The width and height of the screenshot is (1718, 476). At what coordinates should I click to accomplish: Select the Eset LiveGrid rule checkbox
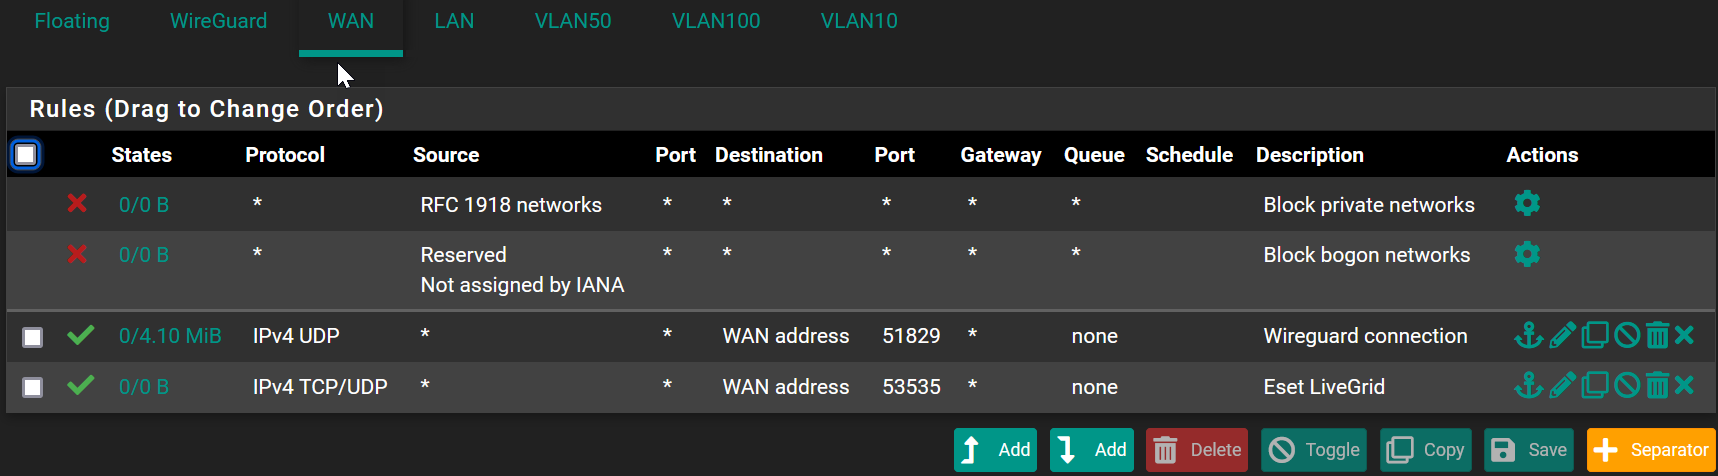[33, 387]
